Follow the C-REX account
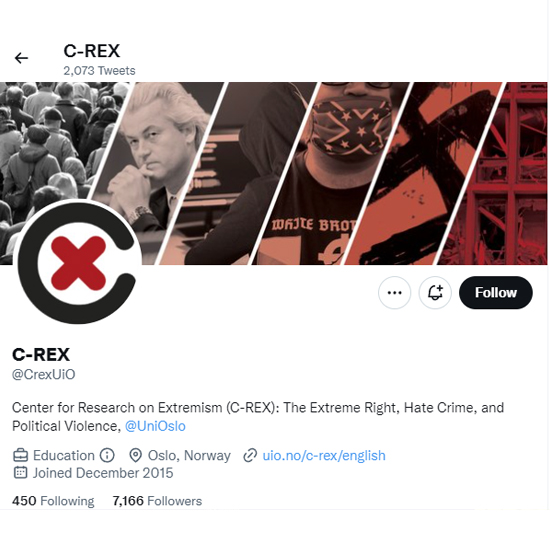Viewport: 550px width, 550px height. pyautogui.click(x=496, y=293)
